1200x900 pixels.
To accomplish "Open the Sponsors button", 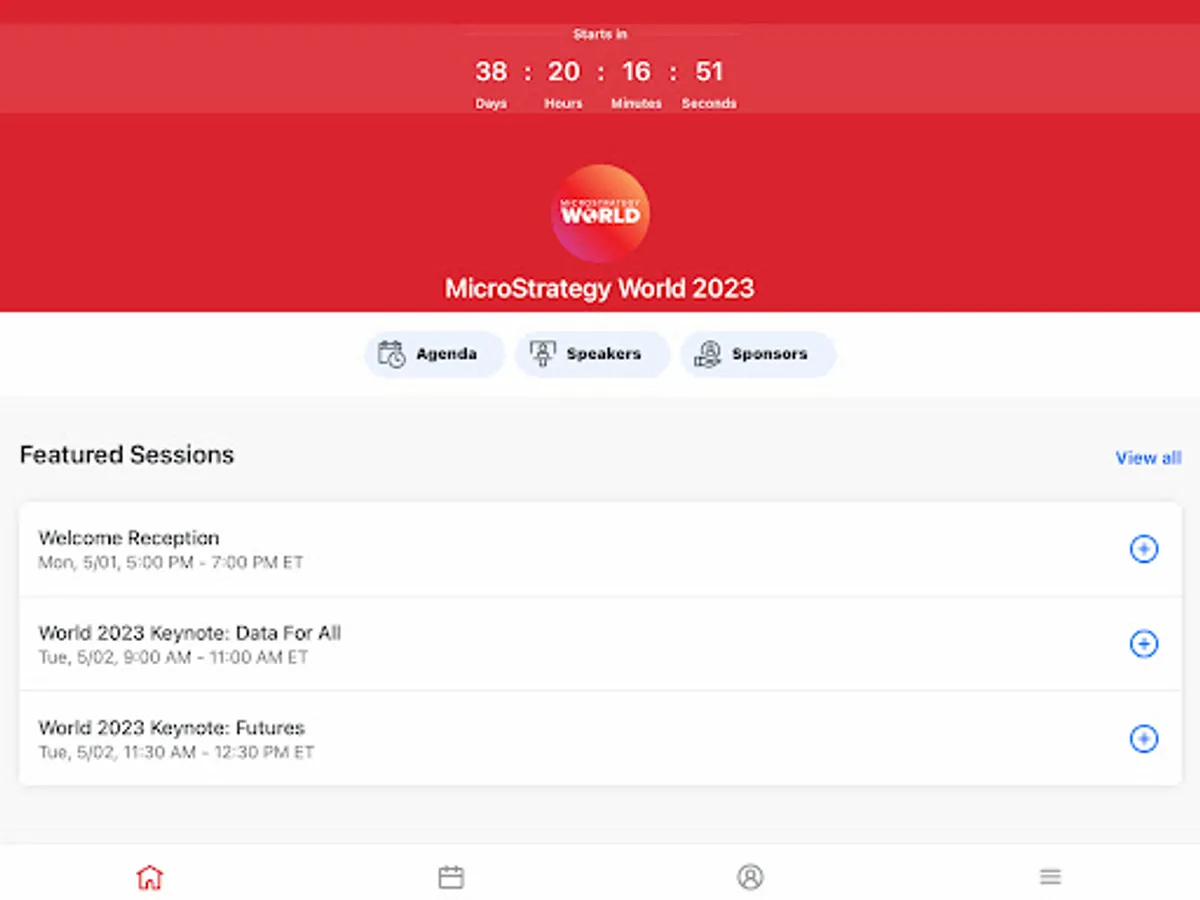I will click(x=758, y=354).
